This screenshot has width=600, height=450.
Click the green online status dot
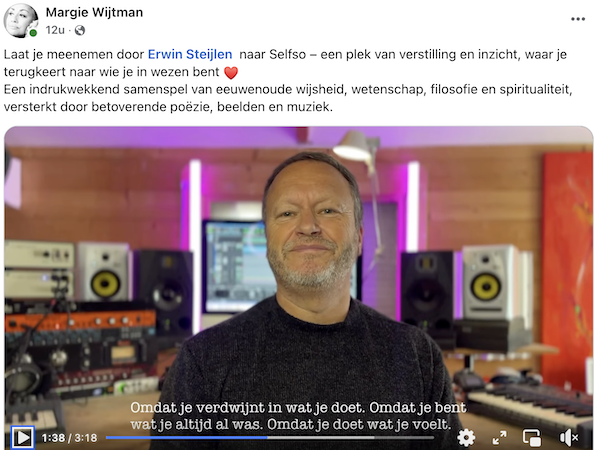tap(33, 33)
